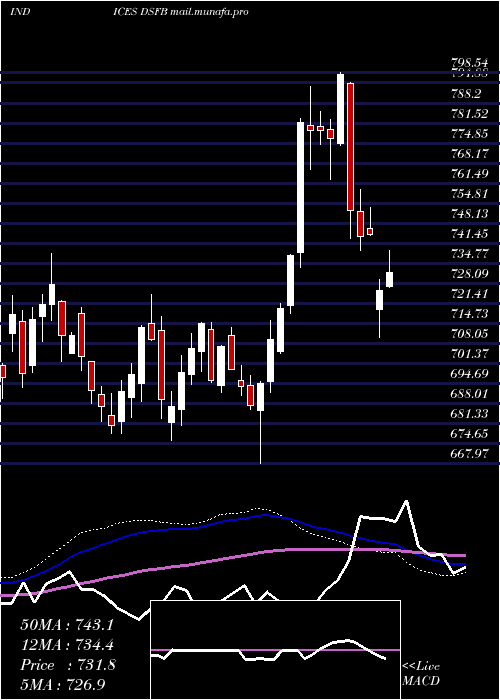Image resolution: width=500 pixels, height=700 pixels.
Task: Click the 721.41 price label
Action: point(469,294)
